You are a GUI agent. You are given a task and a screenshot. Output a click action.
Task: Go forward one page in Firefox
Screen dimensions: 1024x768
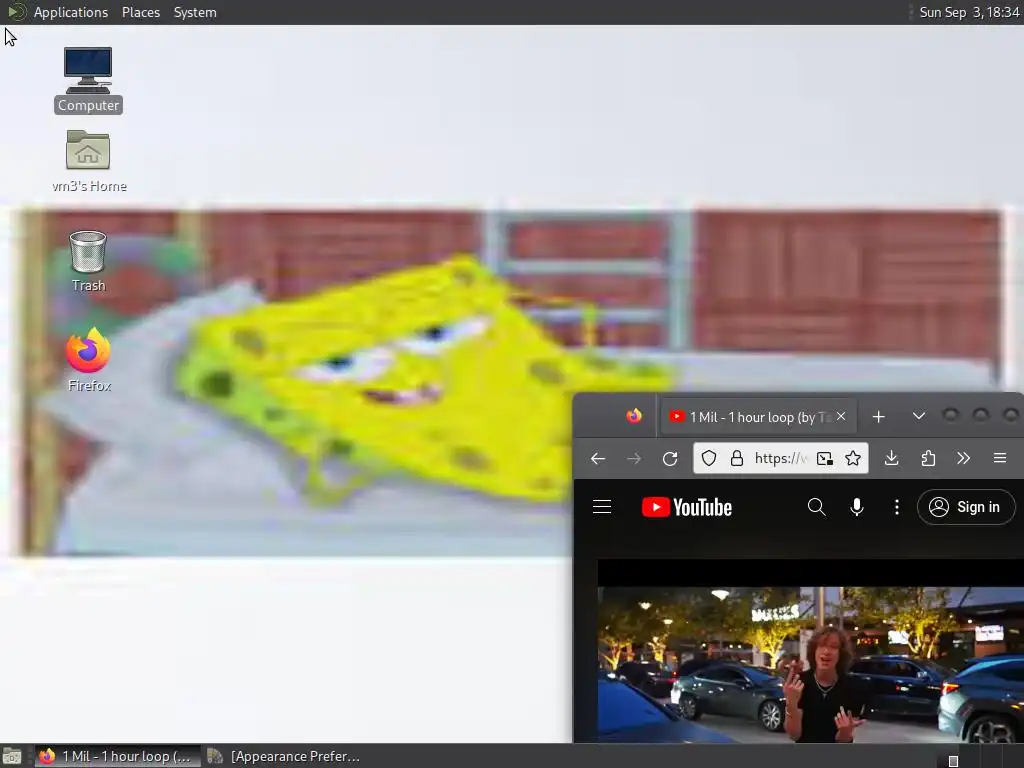coord(633,458)
